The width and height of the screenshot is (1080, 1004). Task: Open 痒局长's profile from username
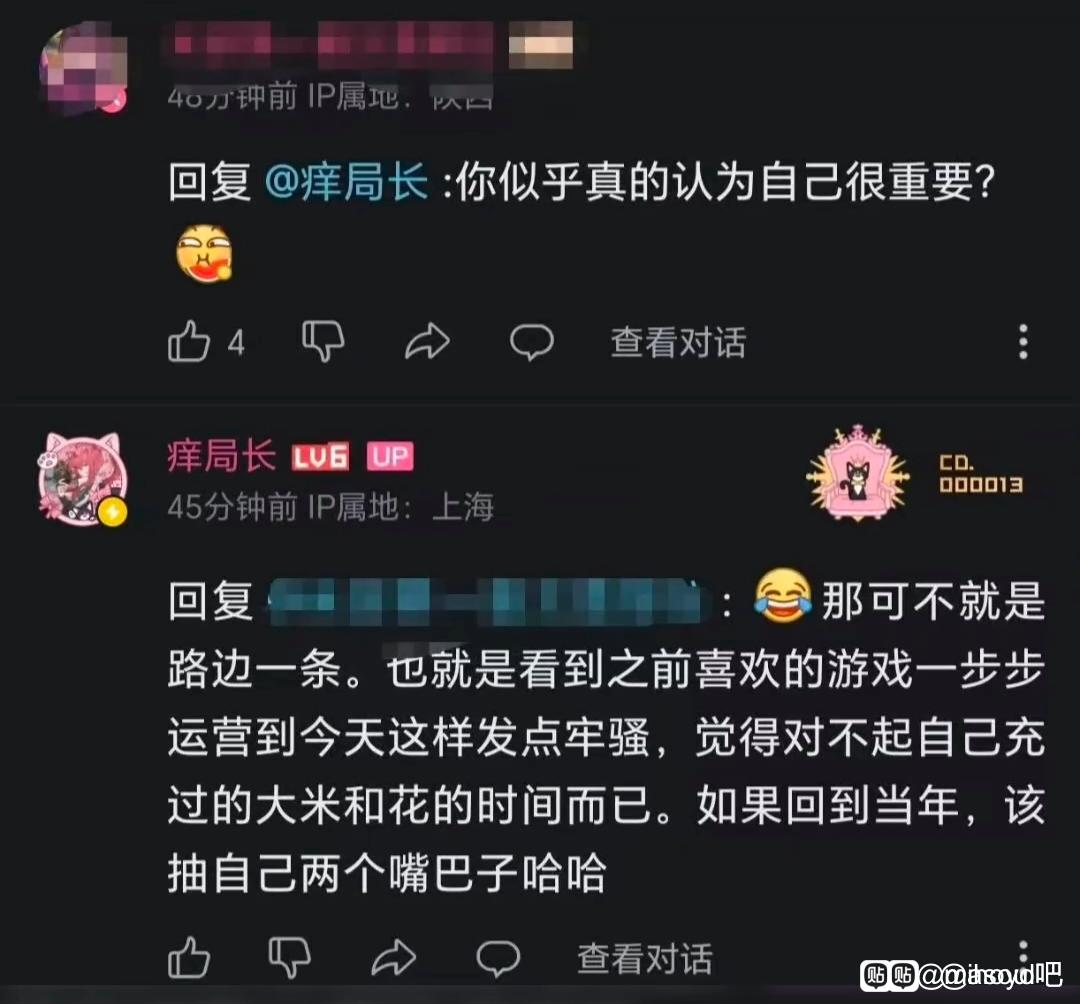coord(222,456)
